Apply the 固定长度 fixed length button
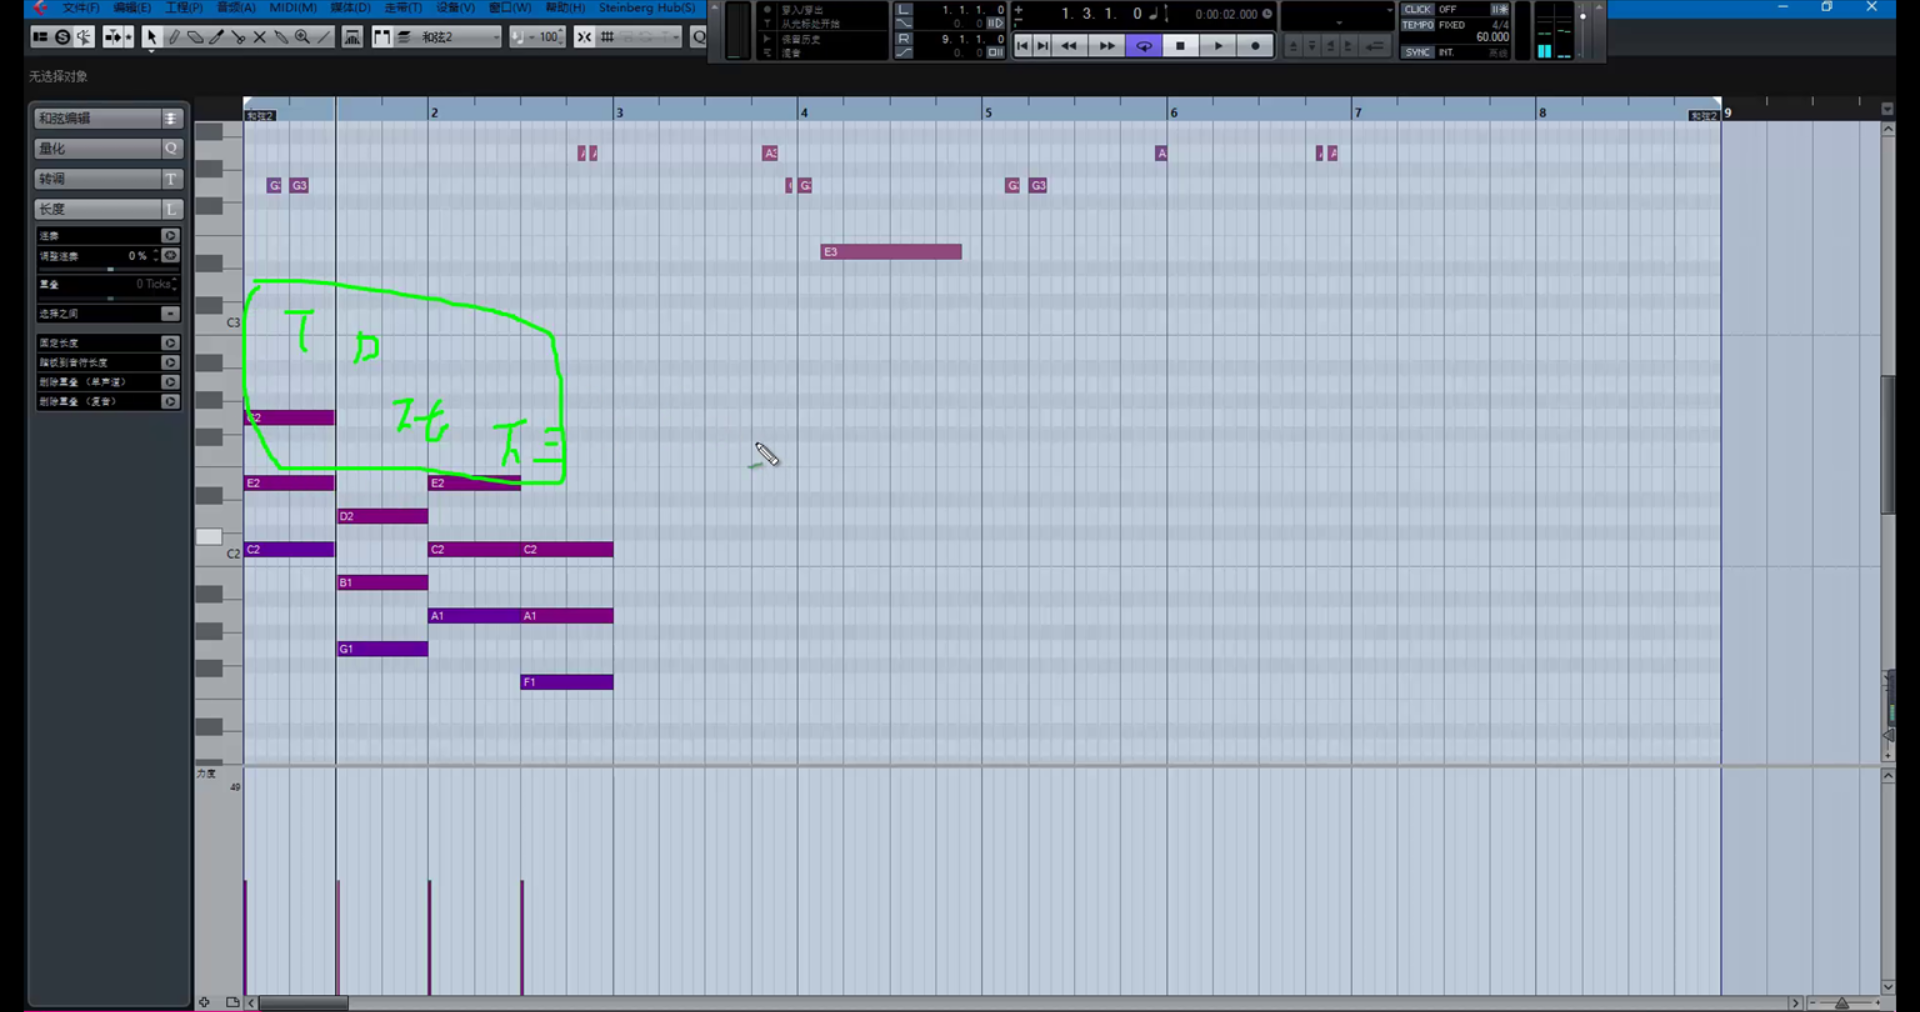Image resolution: width=1920 pixels, height=1012 pixels. tap(170, 343)
